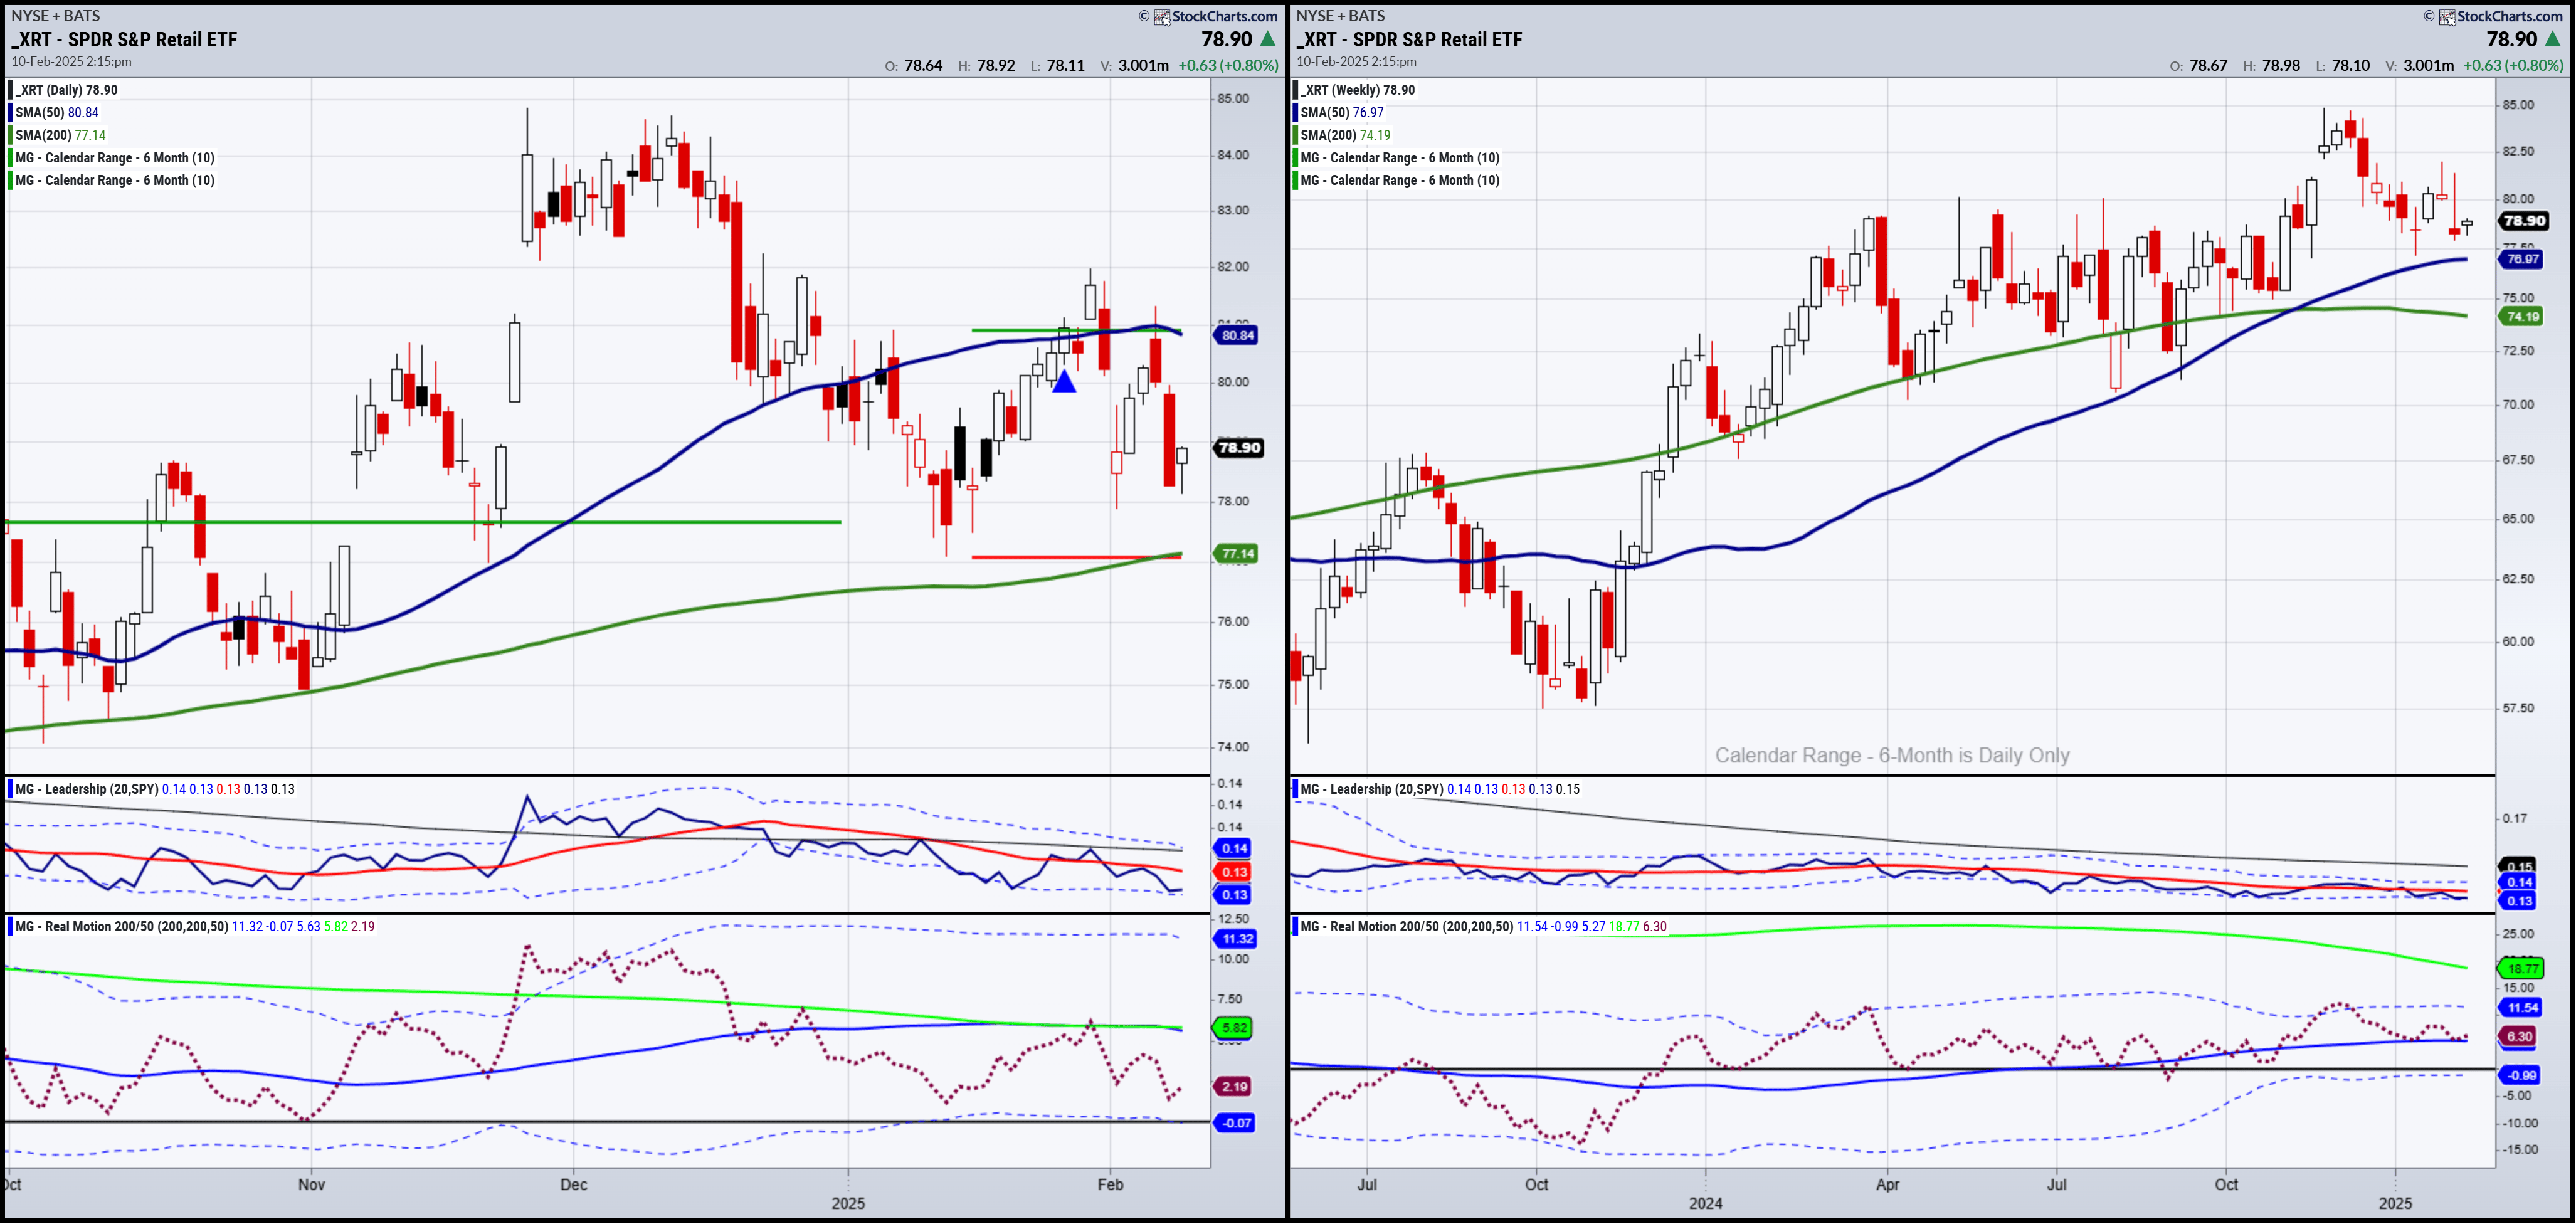Click the H: 78.98 high value in the weekly header

2272,66
